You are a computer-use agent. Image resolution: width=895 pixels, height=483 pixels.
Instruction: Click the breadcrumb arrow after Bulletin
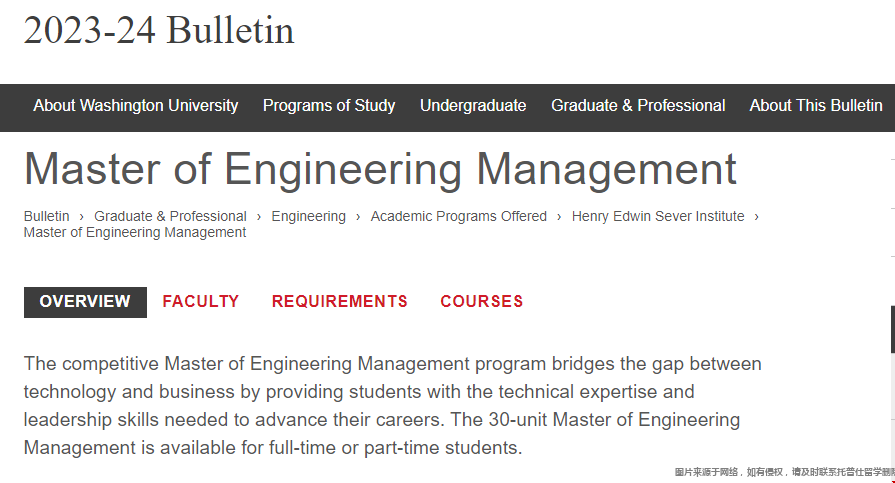(82, 217)
